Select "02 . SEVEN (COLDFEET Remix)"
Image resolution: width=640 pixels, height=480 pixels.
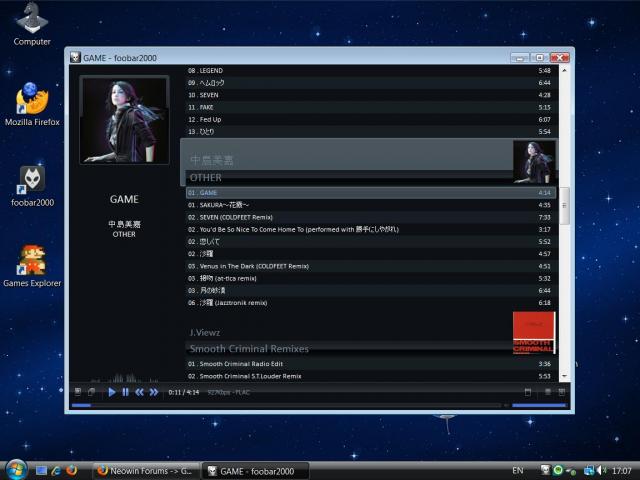point(369,217)
